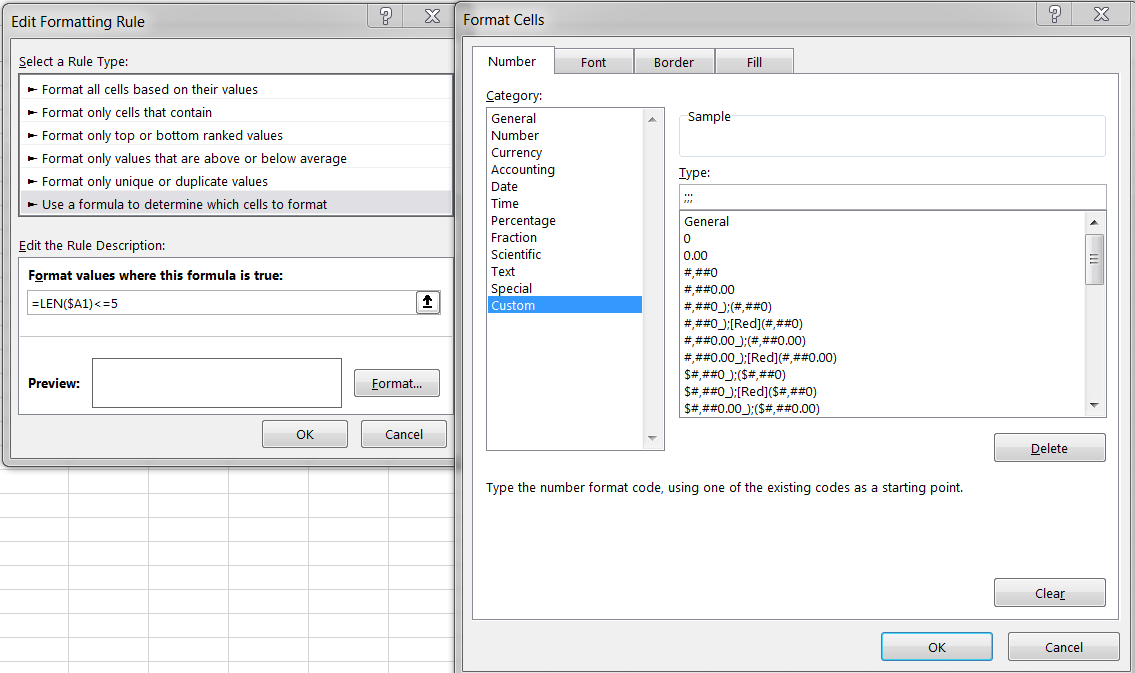Select the Fraction category
The height and width of the screenshot is (673, 1135).
point(565,237)
